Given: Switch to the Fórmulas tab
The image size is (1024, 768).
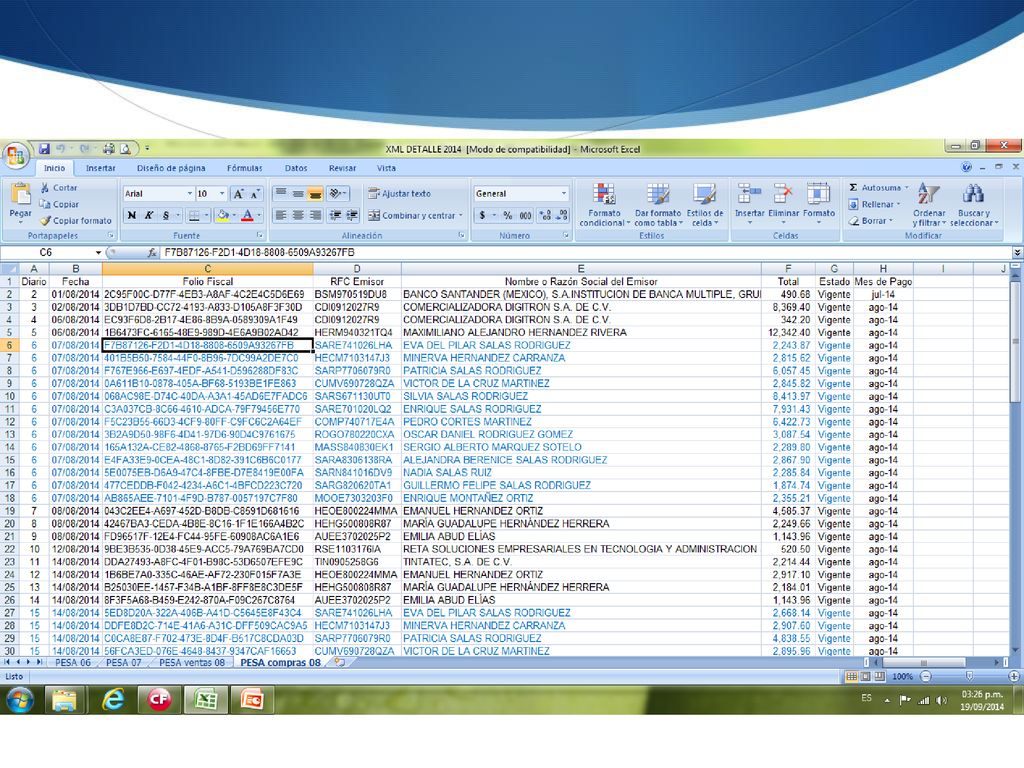Looking at the screenshot, I should pos(244,168).
